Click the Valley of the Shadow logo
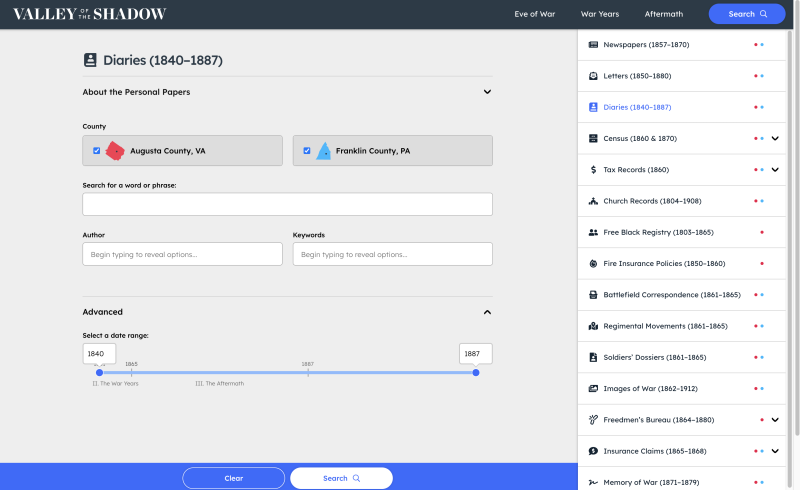This screenshot has width=800, height=490. (x=89, y=14)
